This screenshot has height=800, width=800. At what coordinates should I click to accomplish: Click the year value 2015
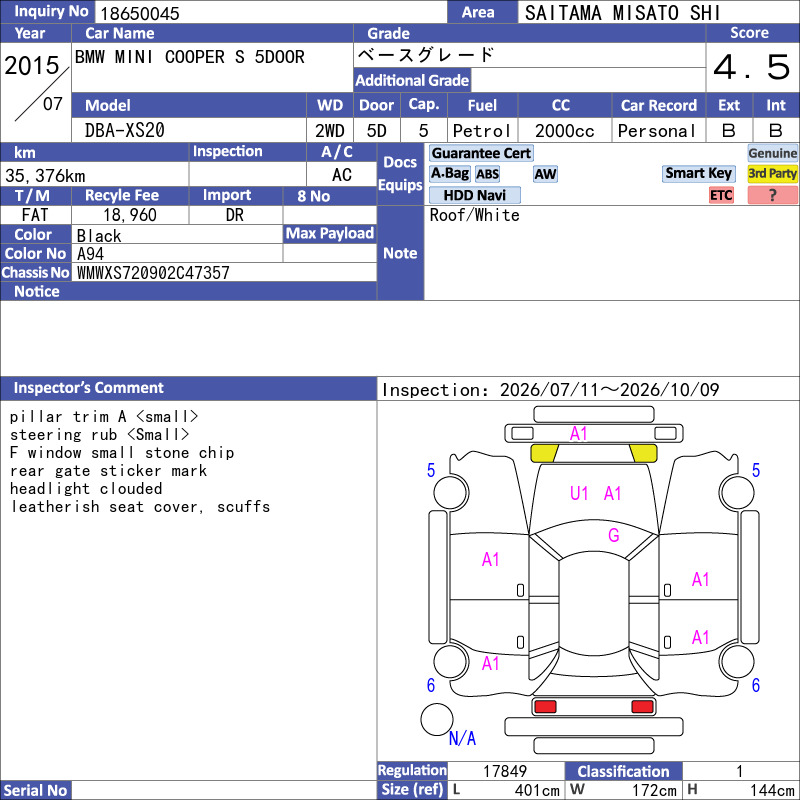point(32,65)
